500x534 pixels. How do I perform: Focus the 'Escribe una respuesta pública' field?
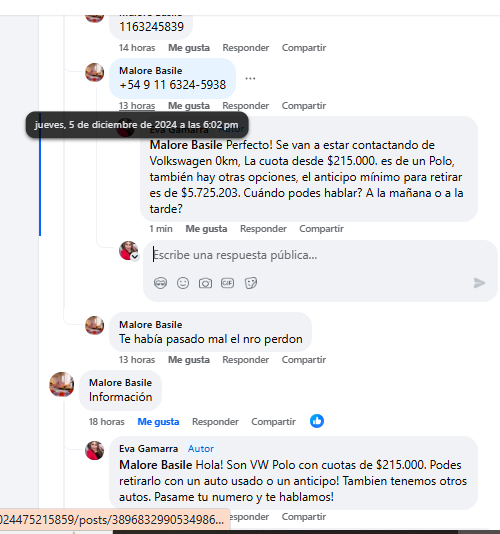pyautogui.click(x=320, y=255)
